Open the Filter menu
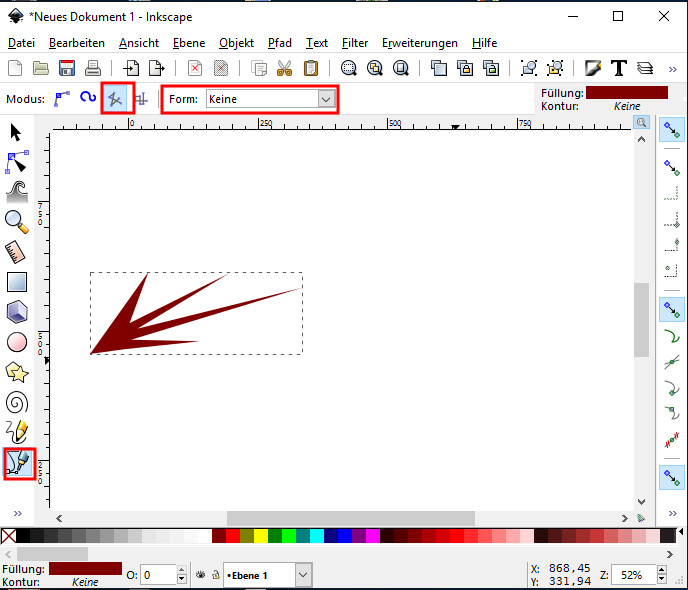 355,43
